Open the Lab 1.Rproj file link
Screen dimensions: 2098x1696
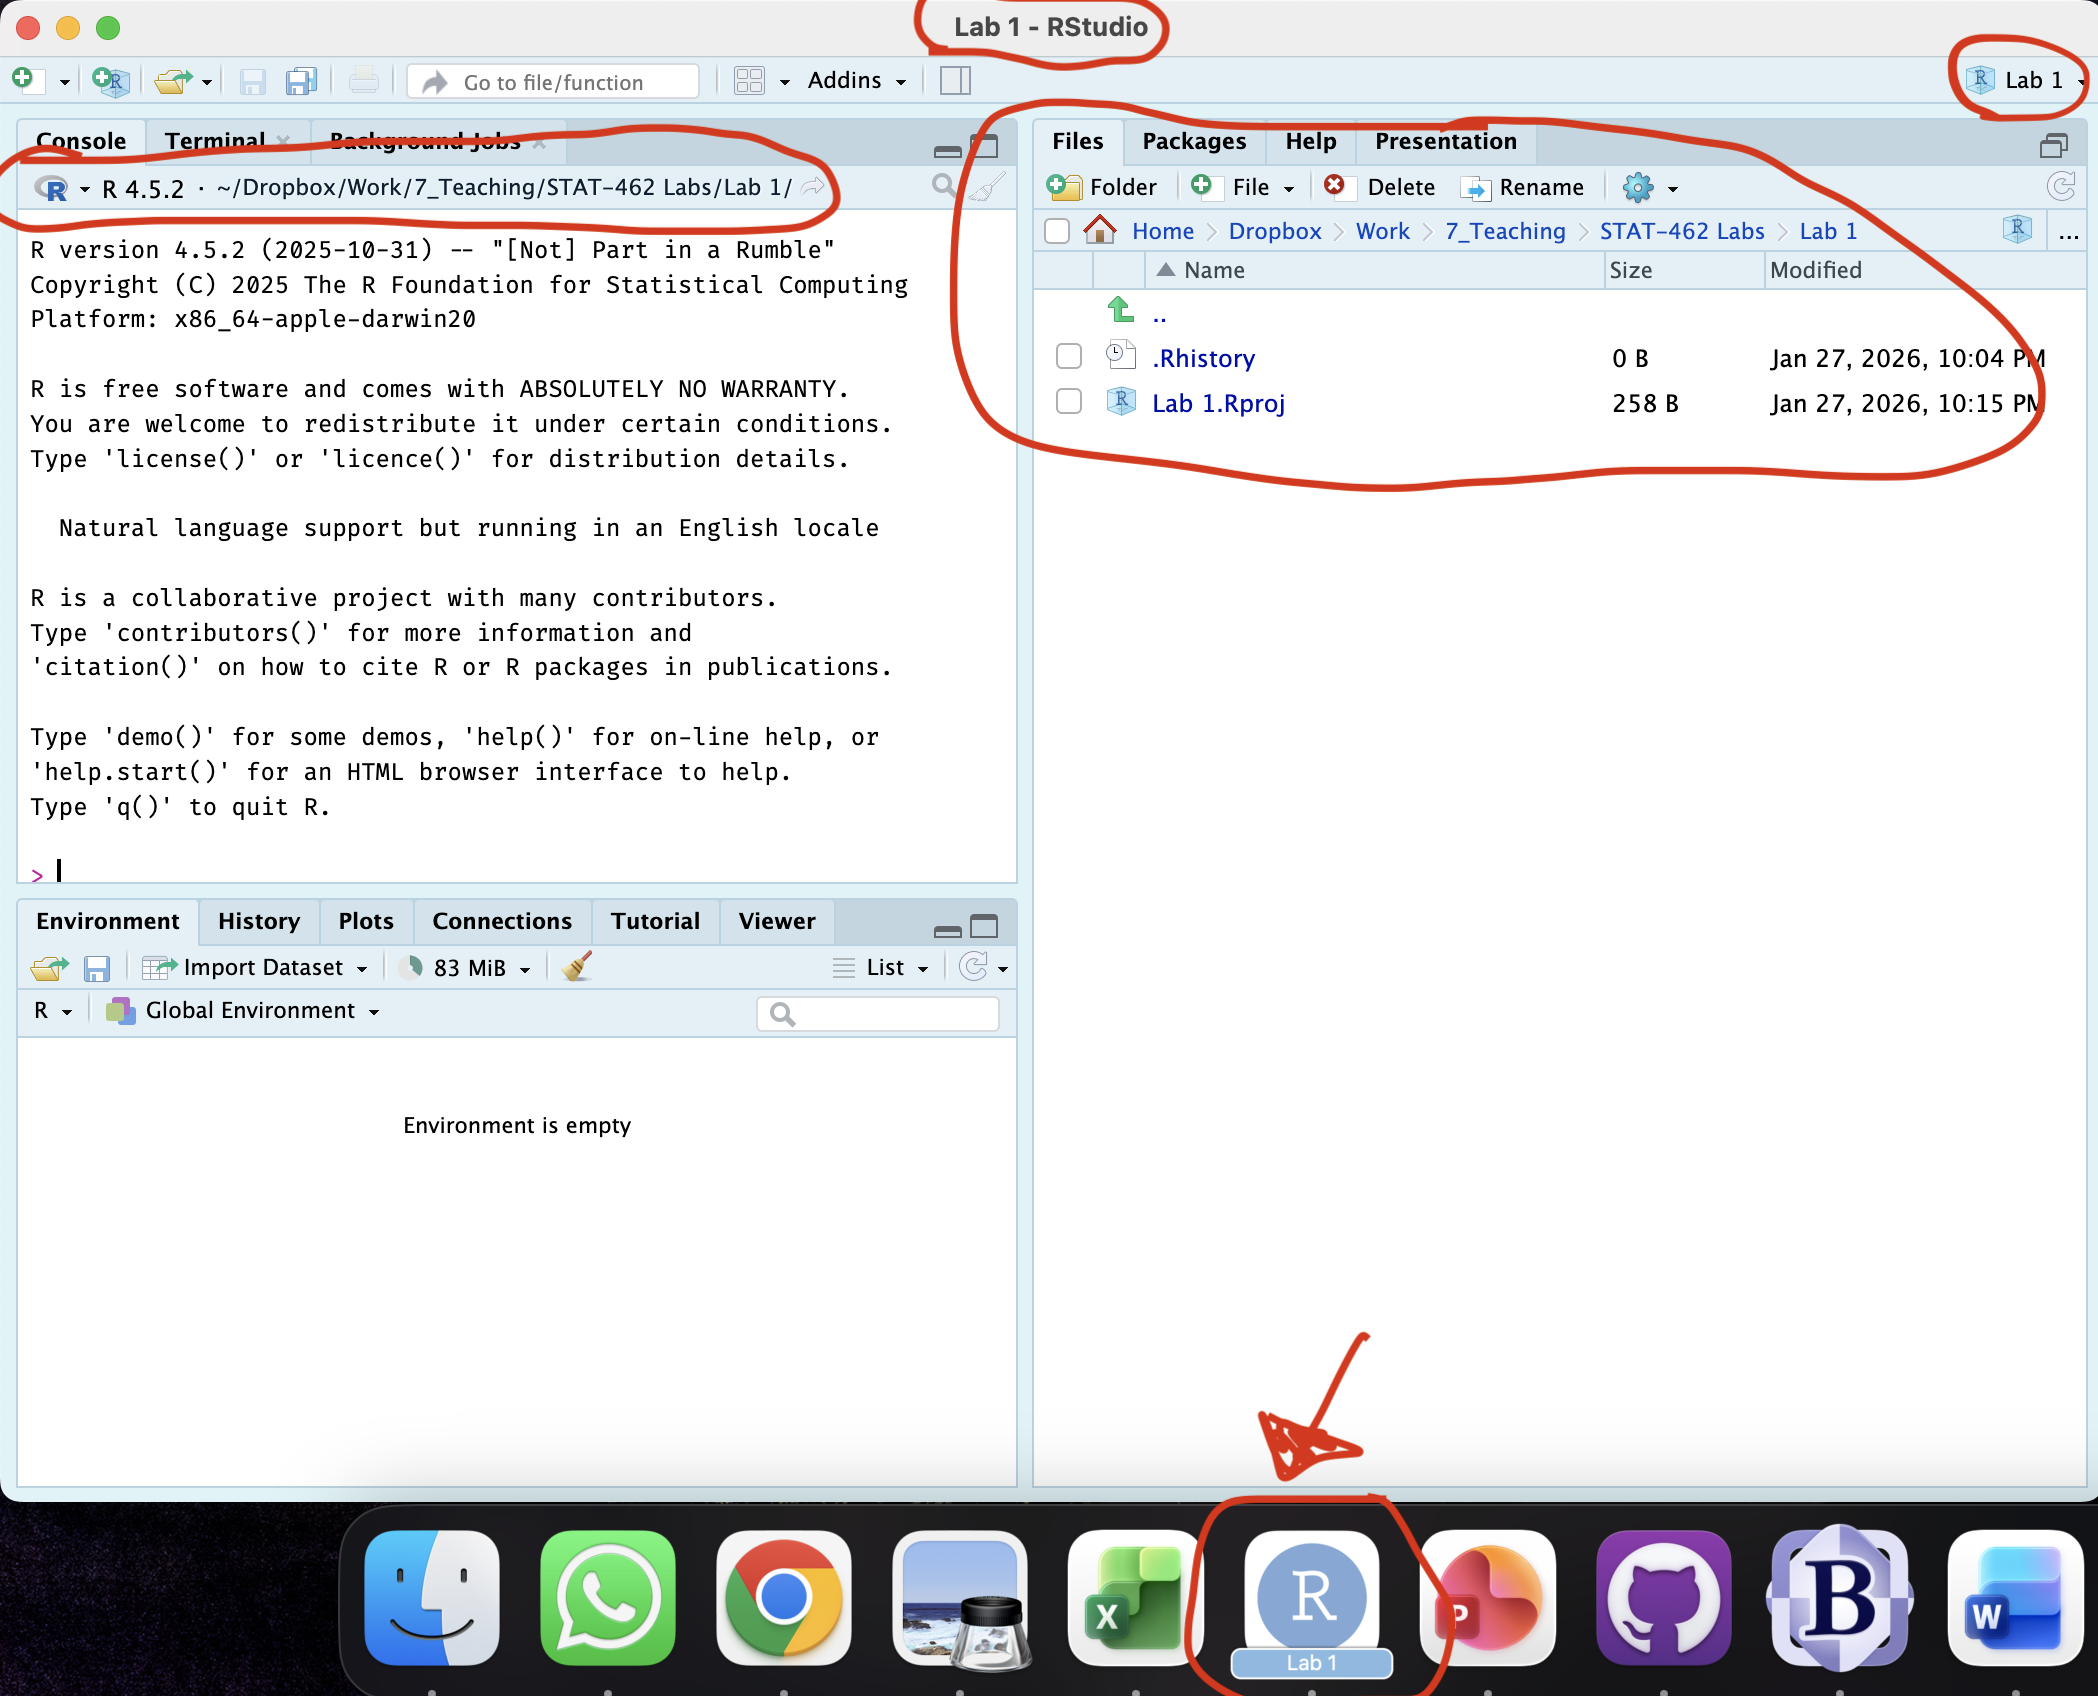1219,403
